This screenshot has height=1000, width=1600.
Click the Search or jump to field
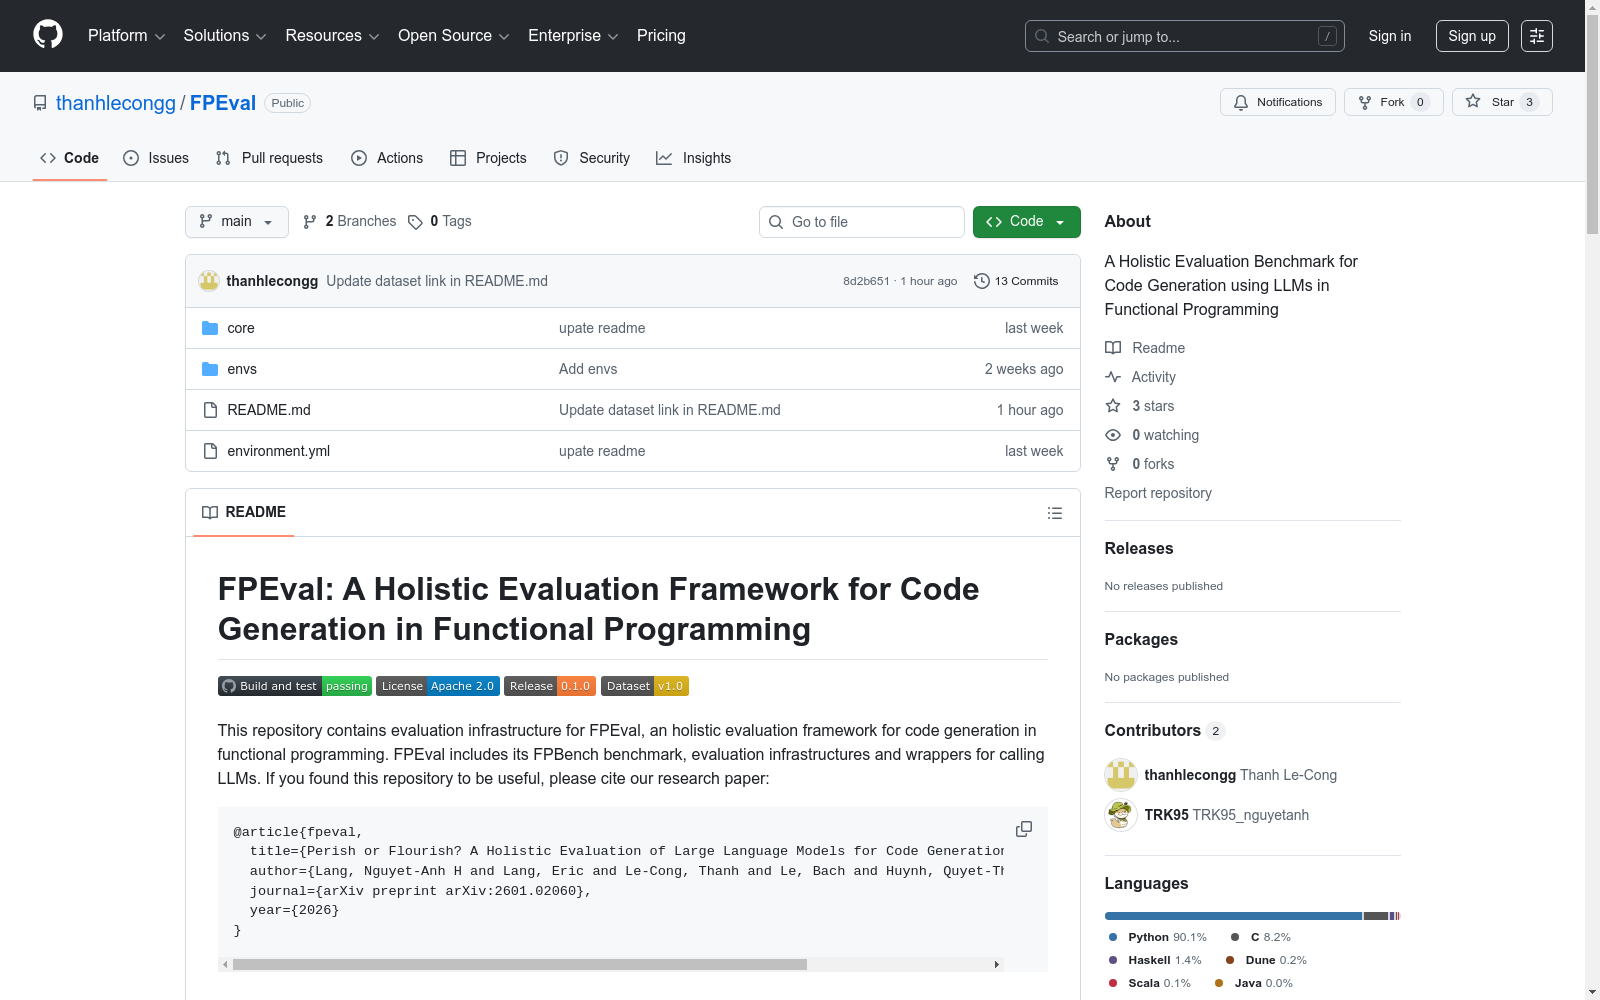tap(1185, 36)
